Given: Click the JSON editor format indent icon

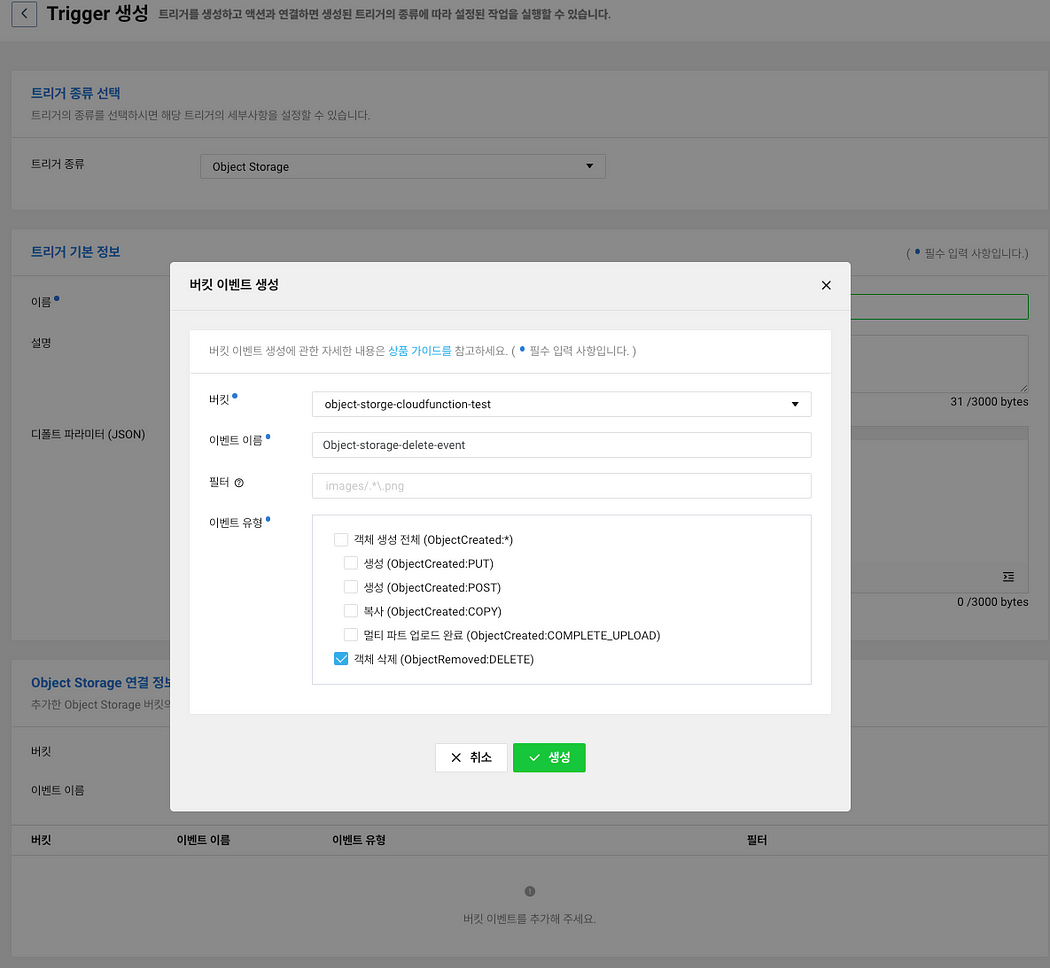Looking at the screenshot, I should 1008,576.
